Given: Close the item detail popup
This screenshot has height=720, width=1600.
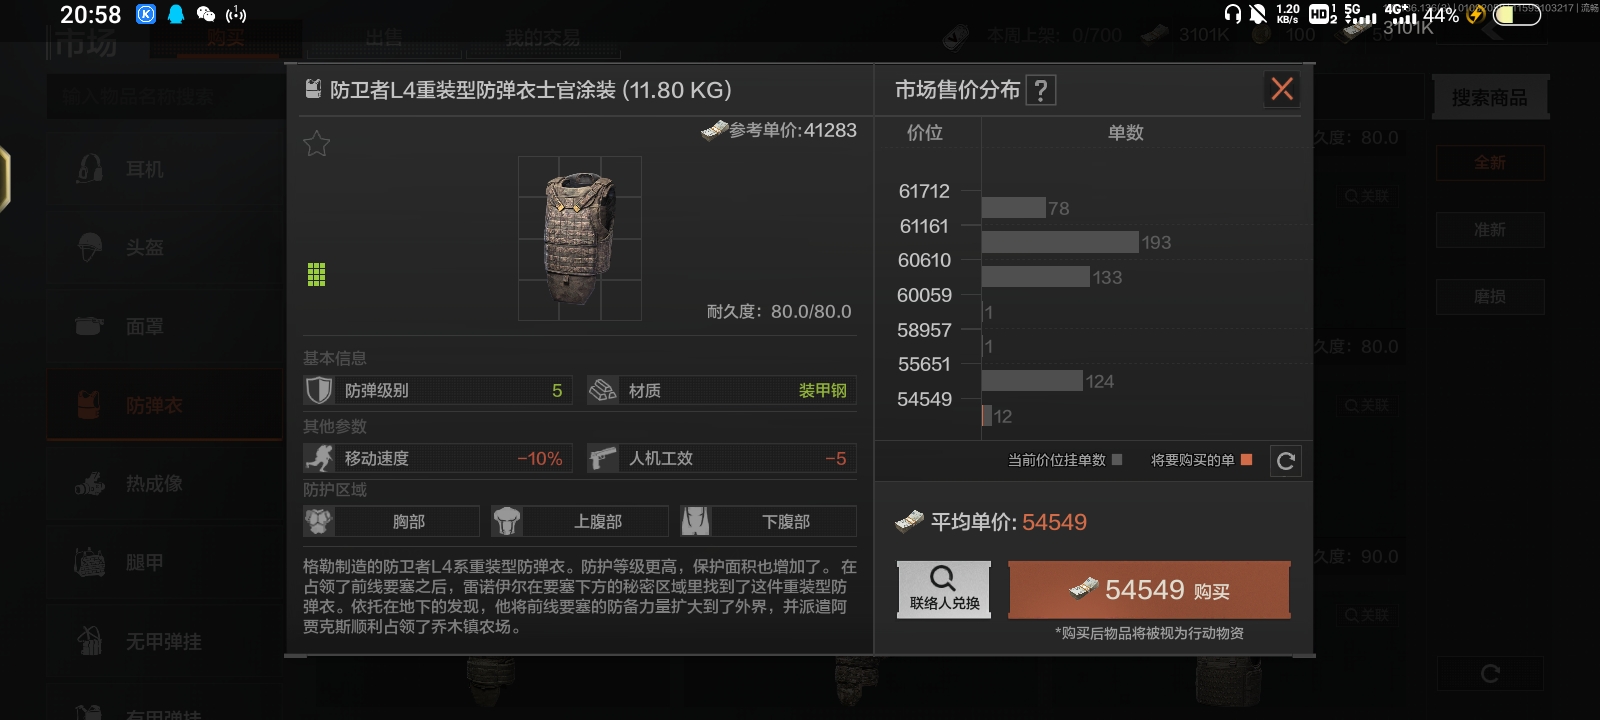Looking at the screenshot, I should (x=1282, y=90).
